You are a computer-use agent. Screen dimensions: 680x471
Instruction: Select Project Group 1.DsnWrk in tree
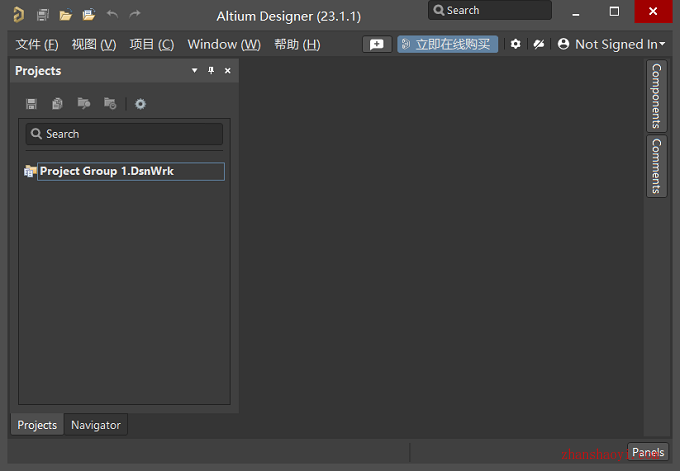click(x=131, y=171)
